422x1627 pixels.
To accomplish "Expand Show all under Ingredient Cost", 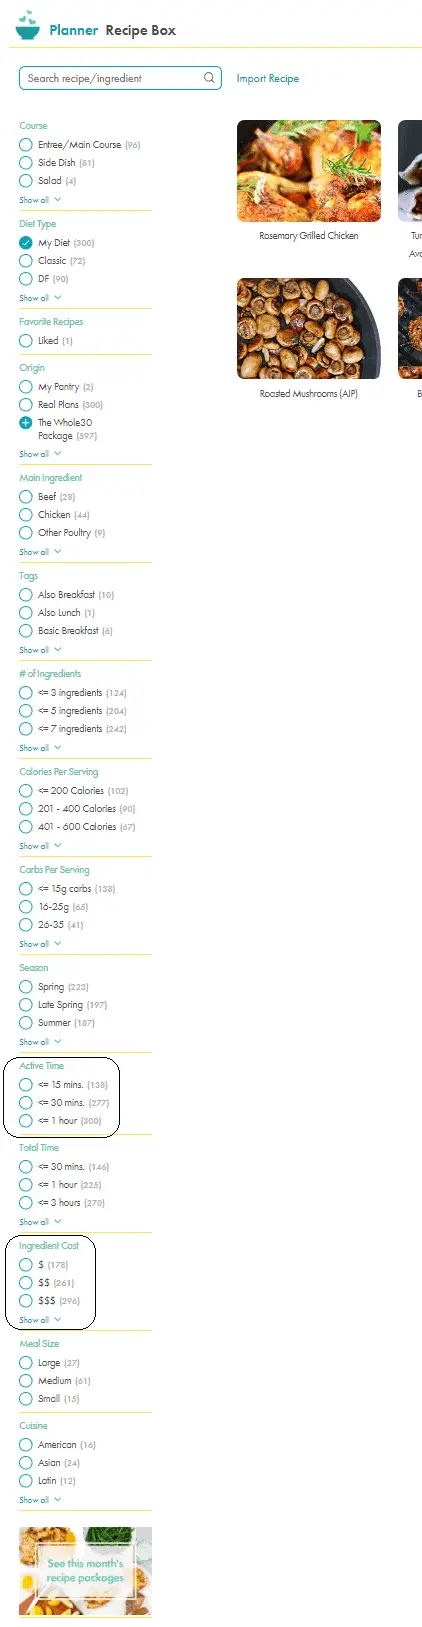I will point(40,1320).
